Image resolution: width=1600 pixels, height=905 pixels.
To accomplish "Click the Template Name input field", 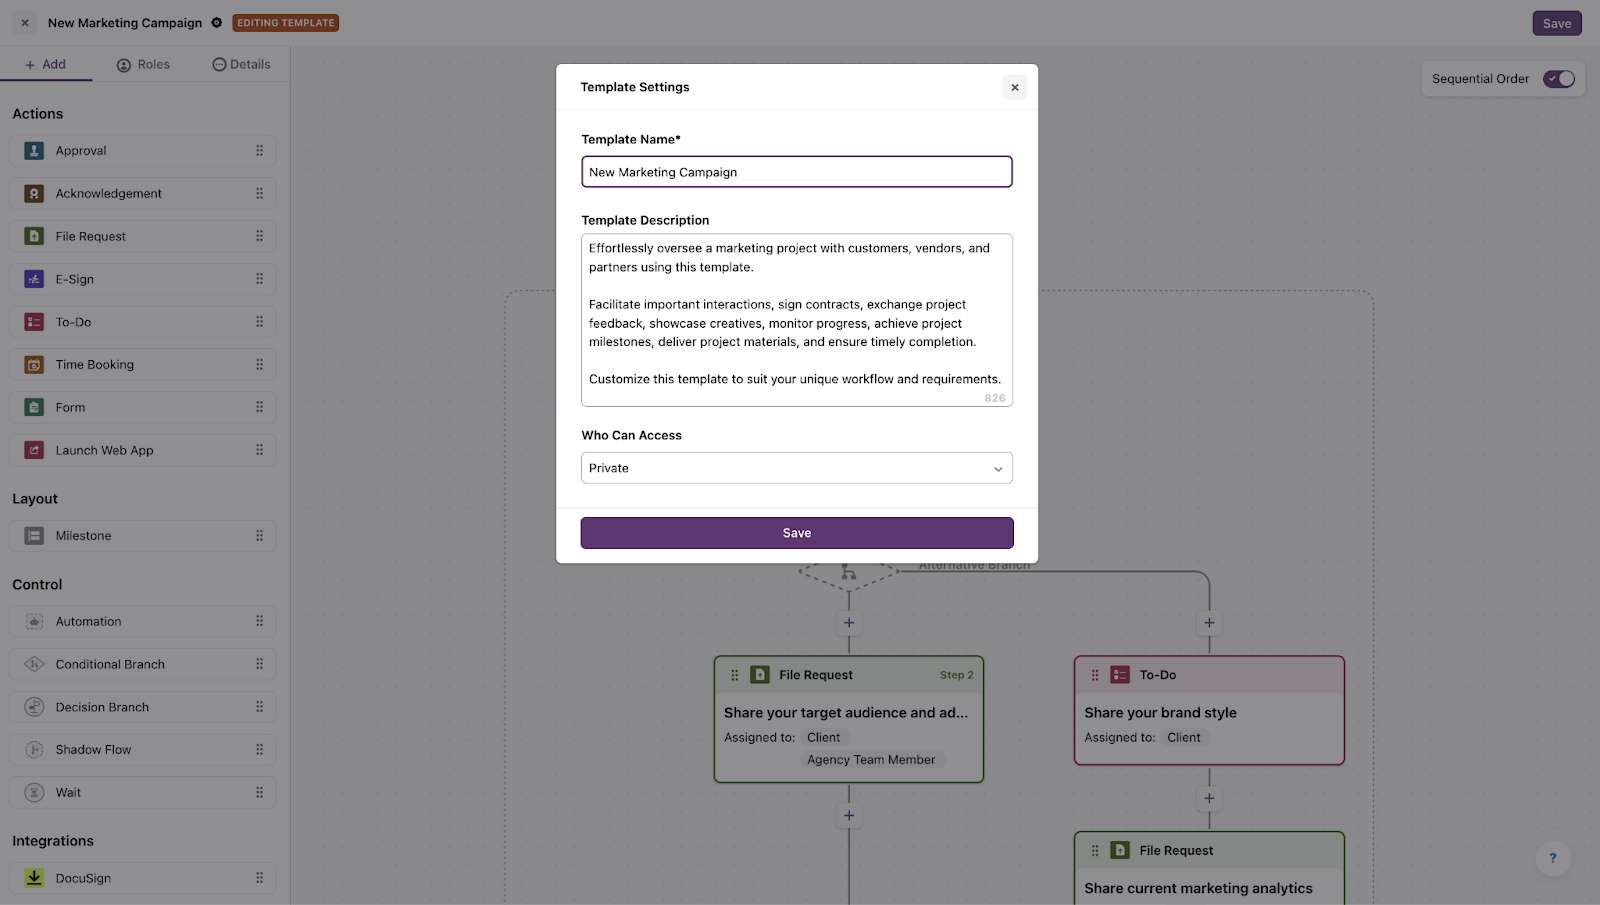I will (797, 172).
